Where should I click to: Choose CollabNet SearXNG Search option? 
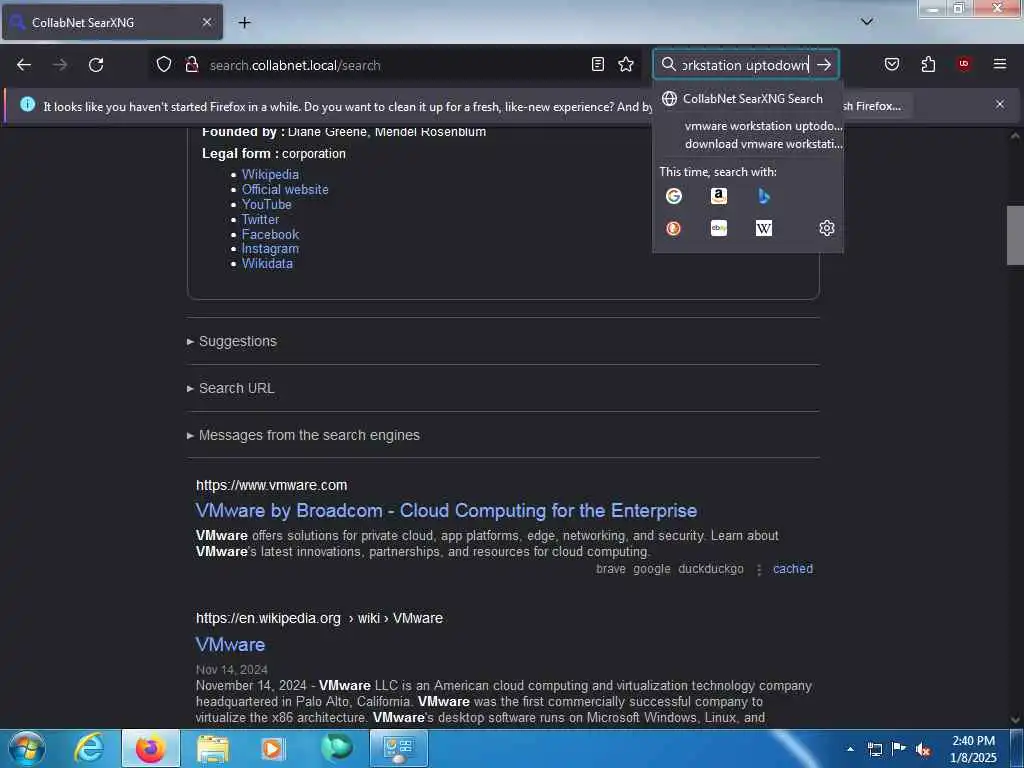click(x=748, y=99)
